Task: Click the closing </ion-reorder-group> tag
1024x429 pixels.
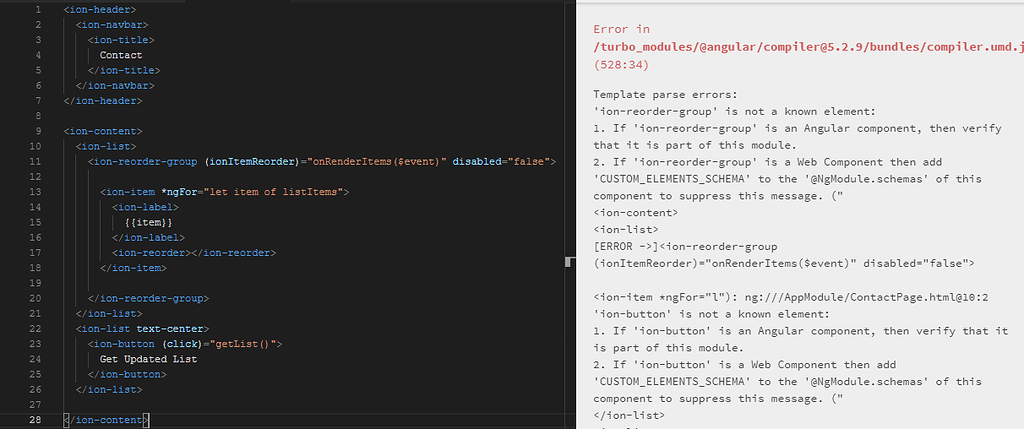Action: (x=149, y=298)
